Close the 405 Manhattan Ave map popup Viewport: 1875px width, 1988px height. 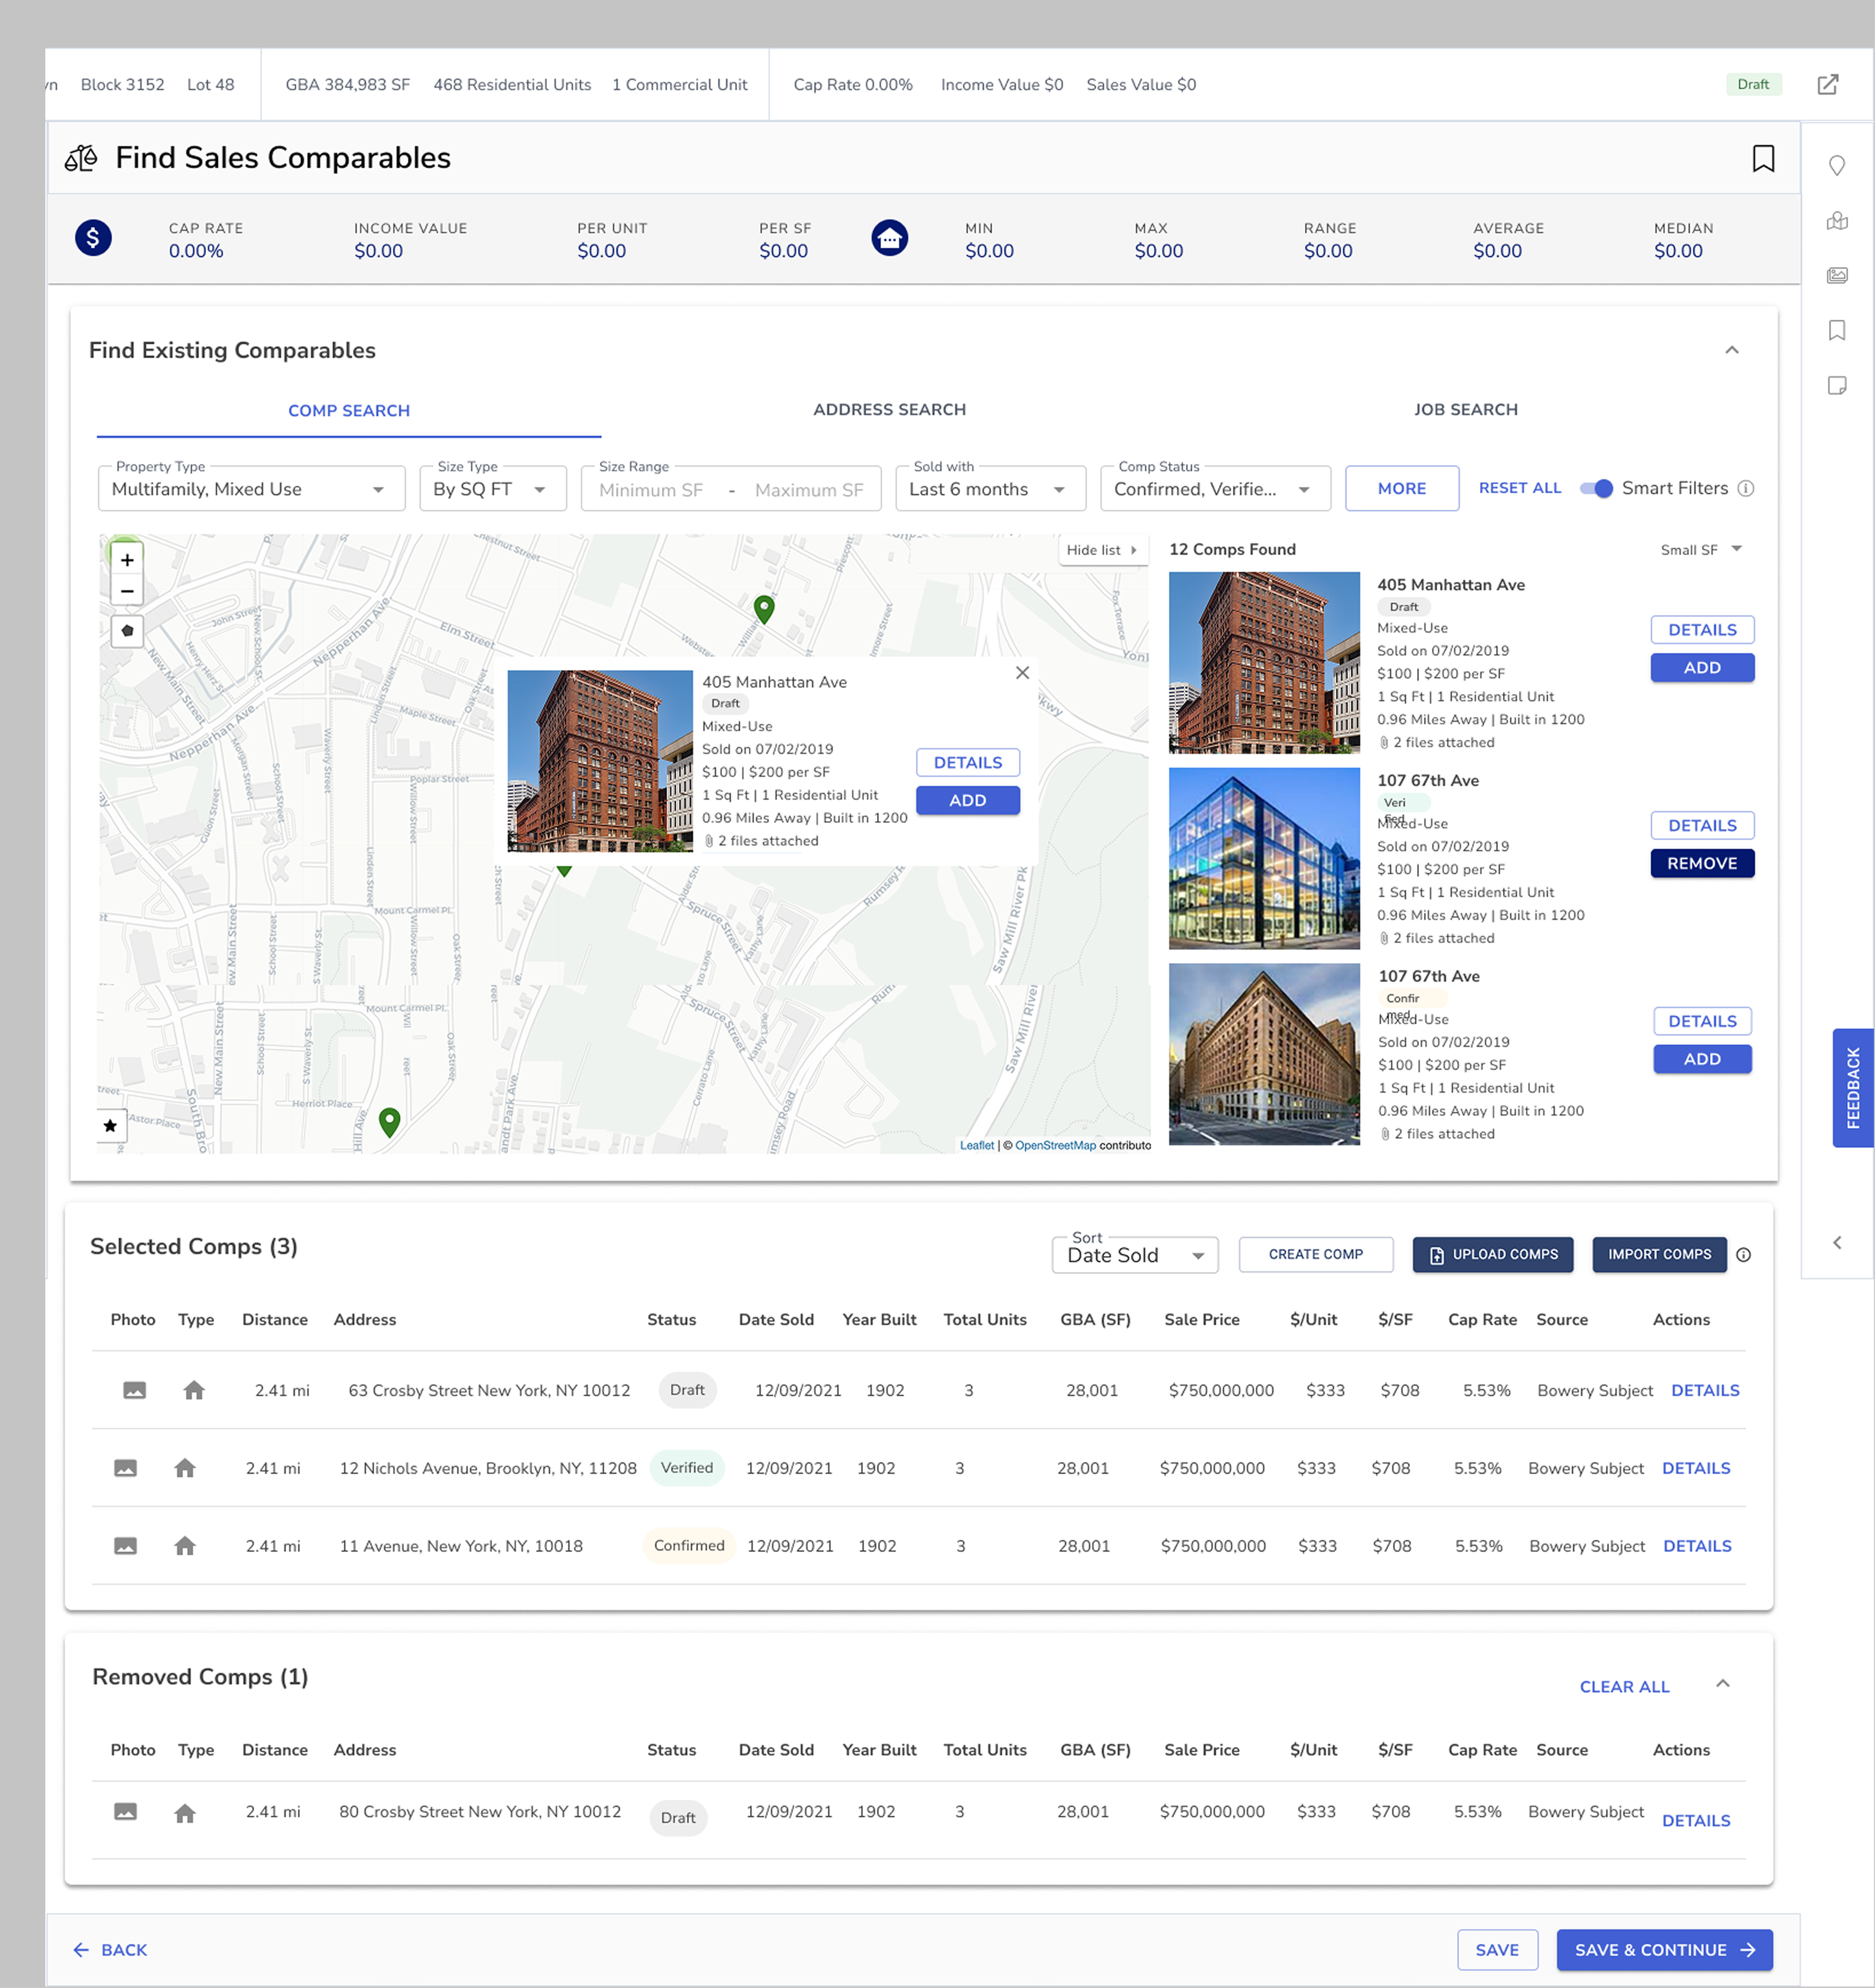[x=1022, y=673]
